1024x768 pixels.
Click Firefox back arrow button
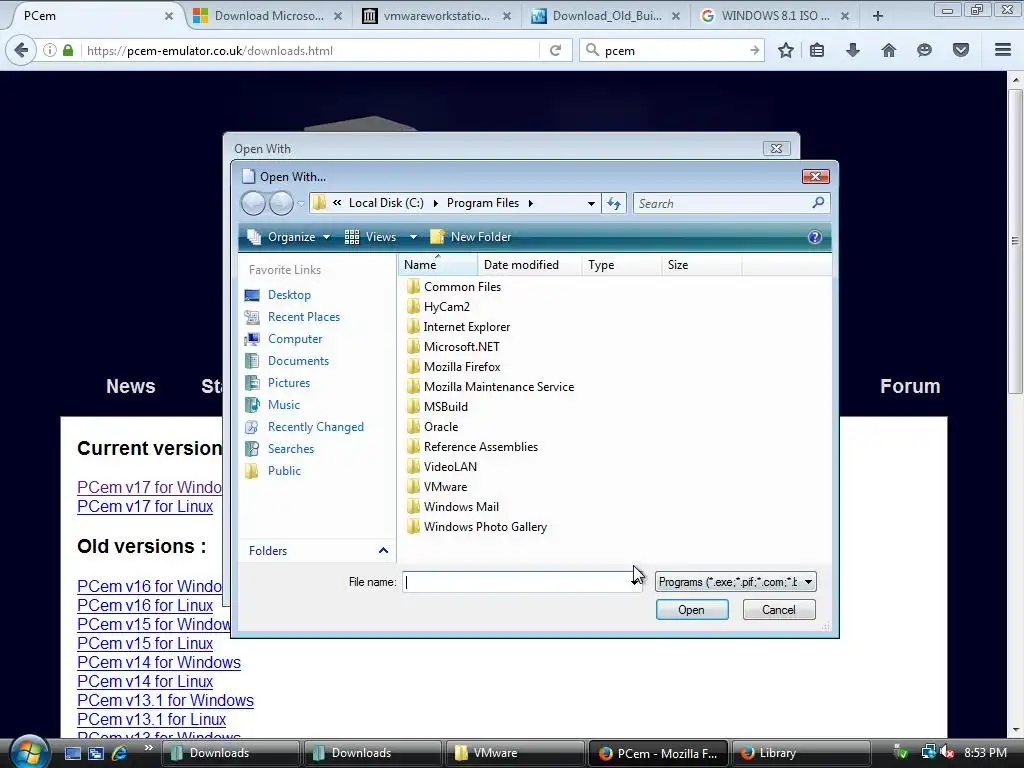click(x=21, y=50)
